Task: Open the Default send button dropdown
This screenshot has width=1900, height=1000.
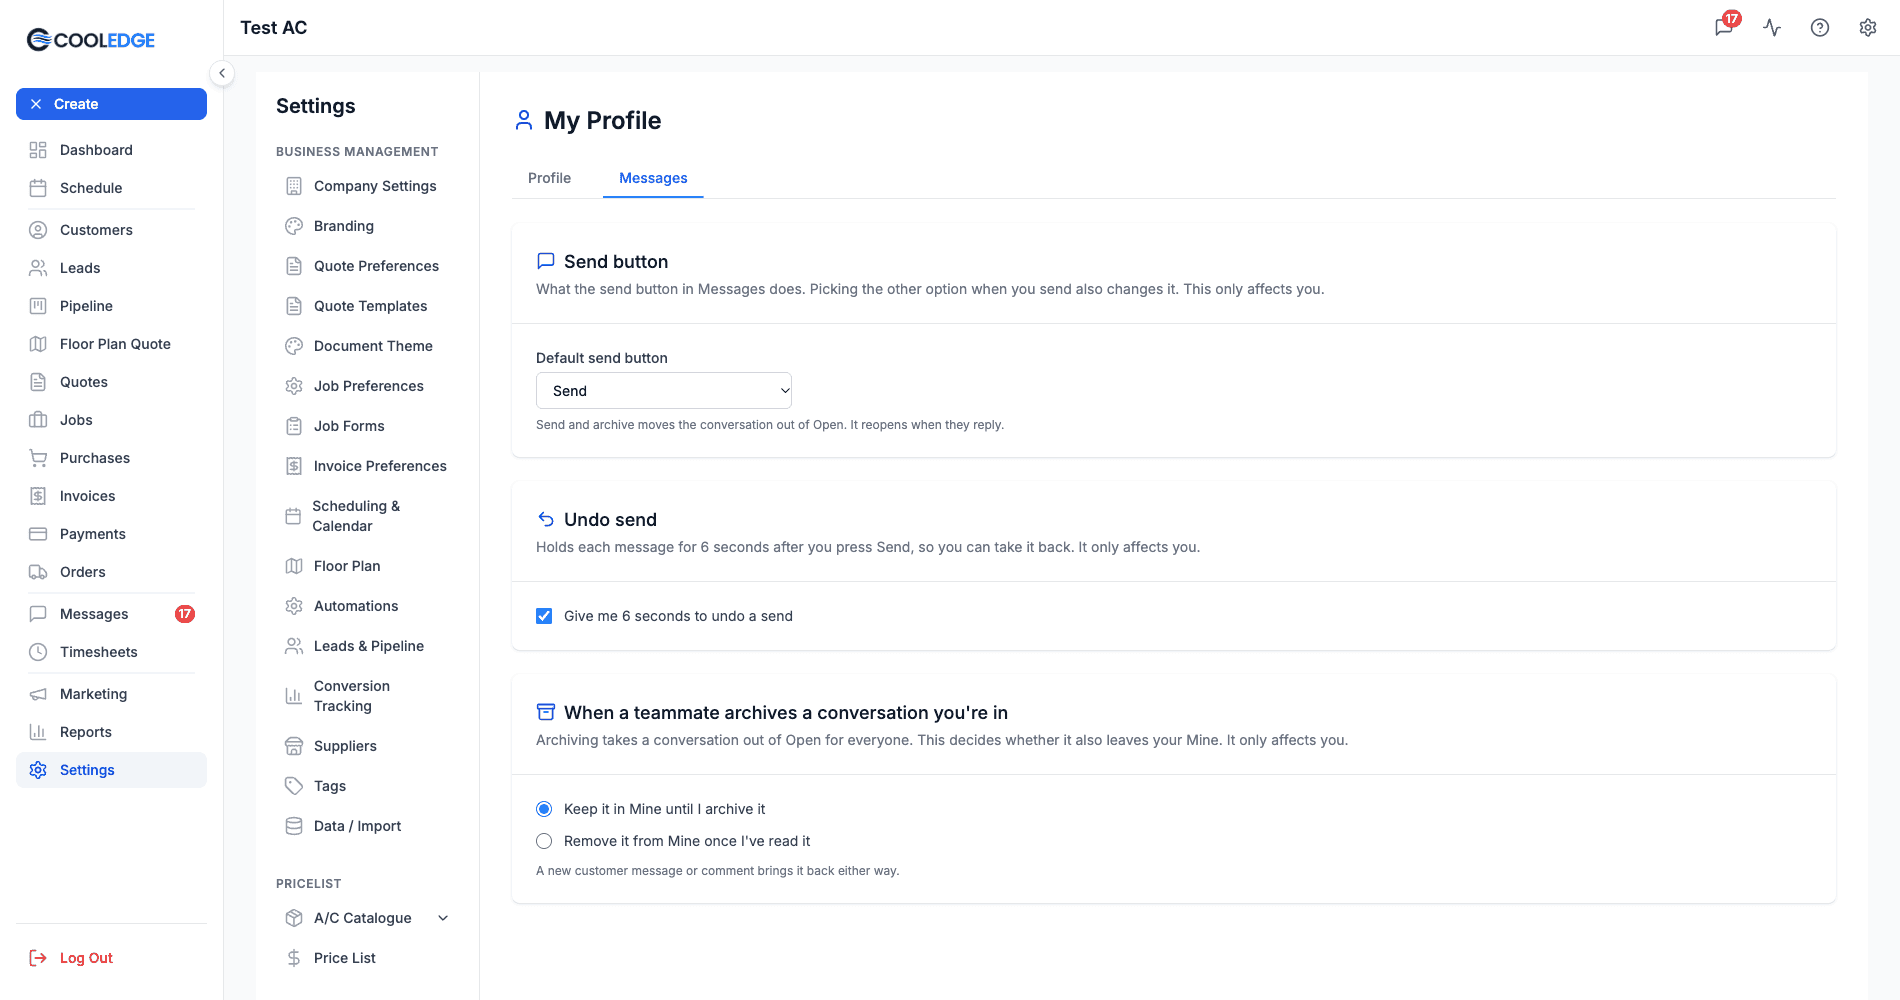Action: 664,391
